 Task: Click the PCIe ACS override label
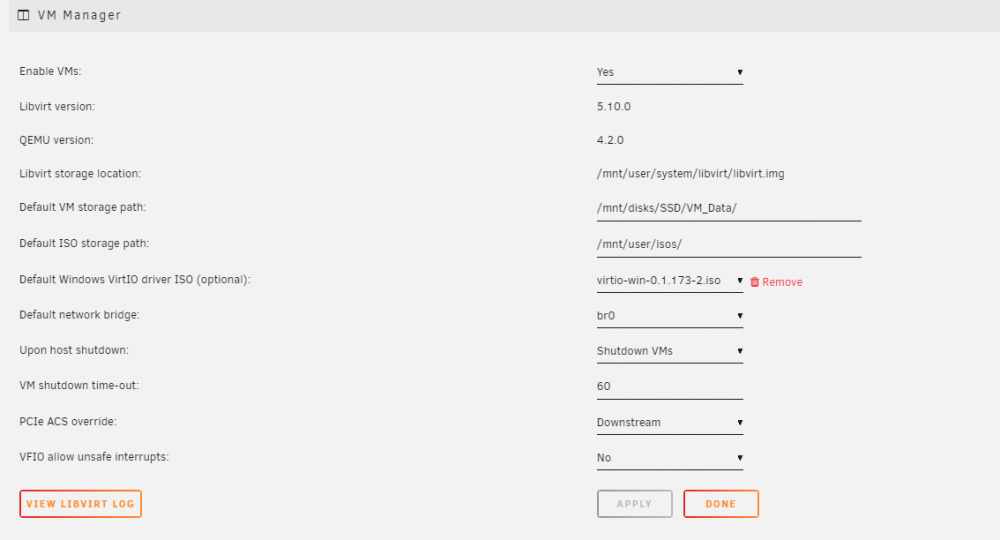click(68, 421)
